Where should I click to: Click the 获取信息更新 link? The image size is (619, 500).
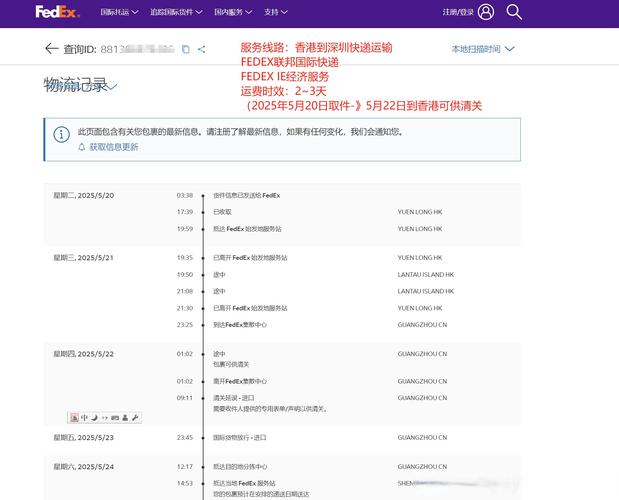tap(114, 147)
